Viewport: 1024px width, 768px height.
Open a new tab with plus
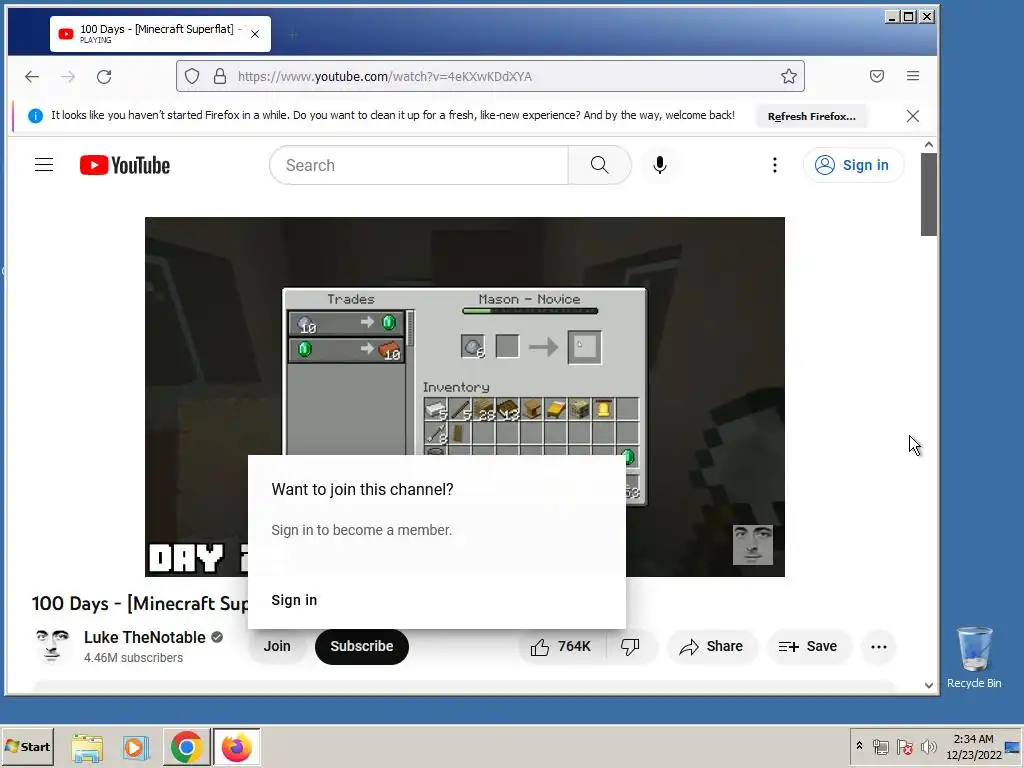pyautogui.click(x=293, y=35)
